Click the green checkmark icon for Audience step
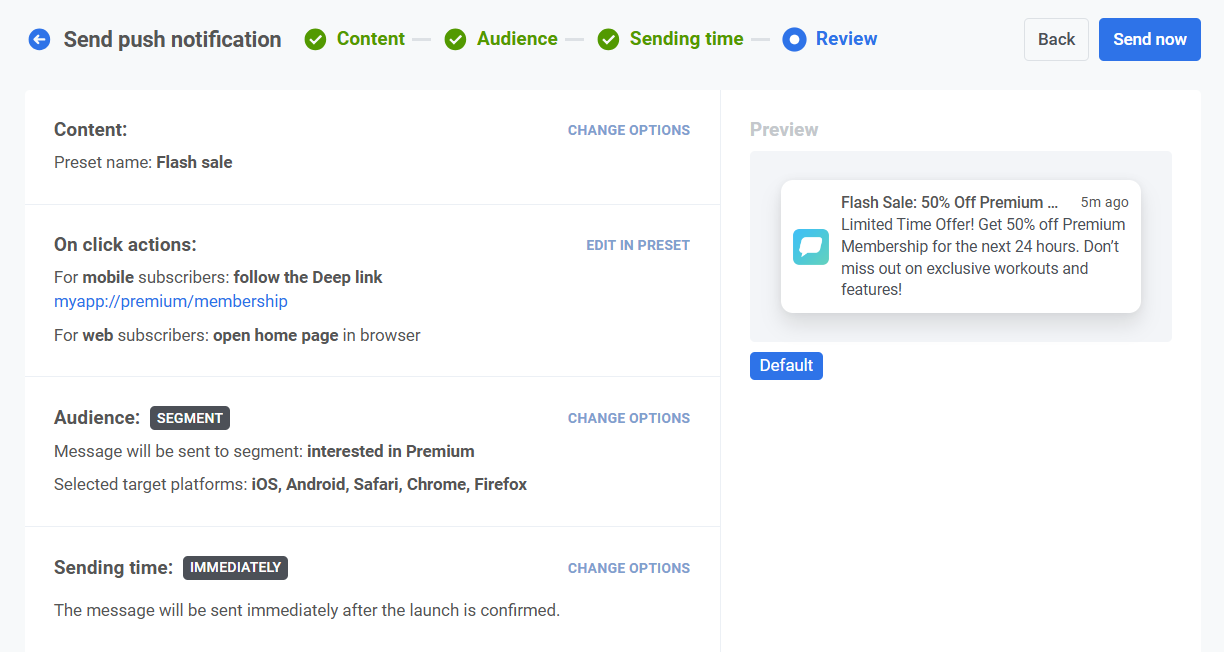The width and height of the screenshot is (1224, 652). pyautogui.click(x=455, y=40)
